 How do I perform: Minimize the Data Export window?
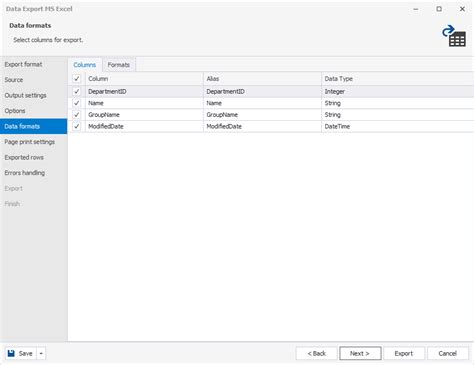[416, 9]
